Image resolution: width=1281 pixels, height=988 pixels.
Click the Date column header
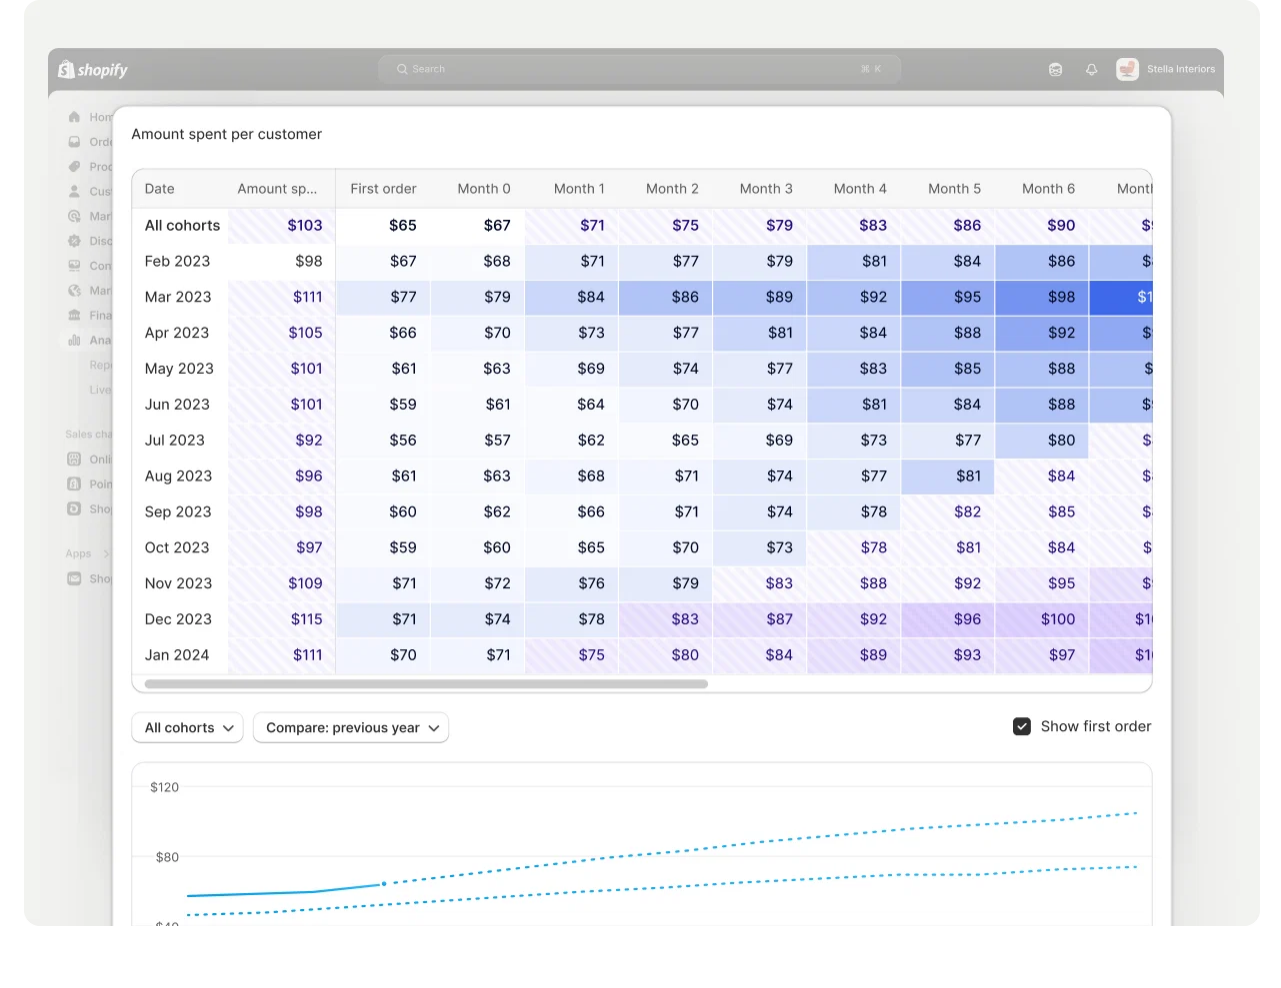point(160,188)
